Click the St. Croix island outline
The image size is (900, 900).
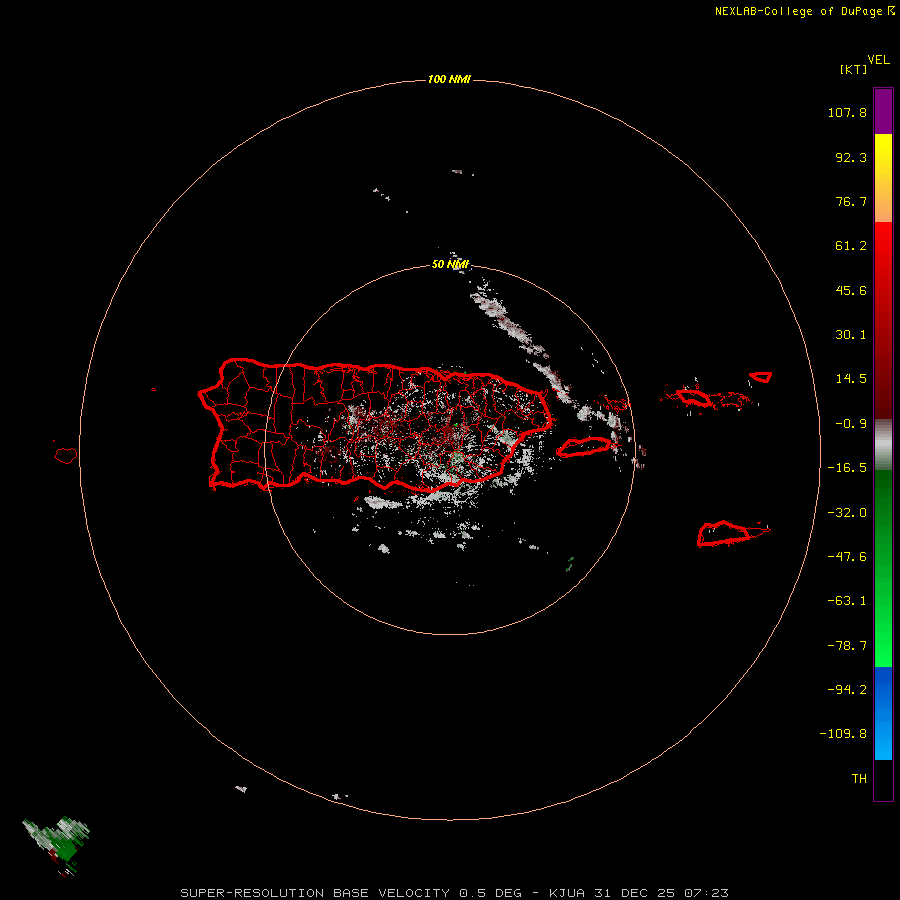coord(732,534)
